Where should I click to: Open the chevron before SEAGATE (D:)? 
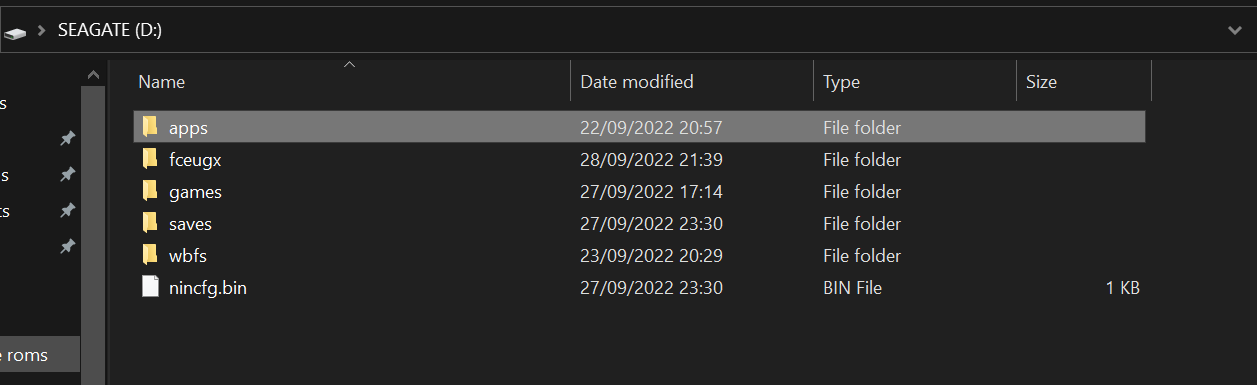(x=42, y=31)
